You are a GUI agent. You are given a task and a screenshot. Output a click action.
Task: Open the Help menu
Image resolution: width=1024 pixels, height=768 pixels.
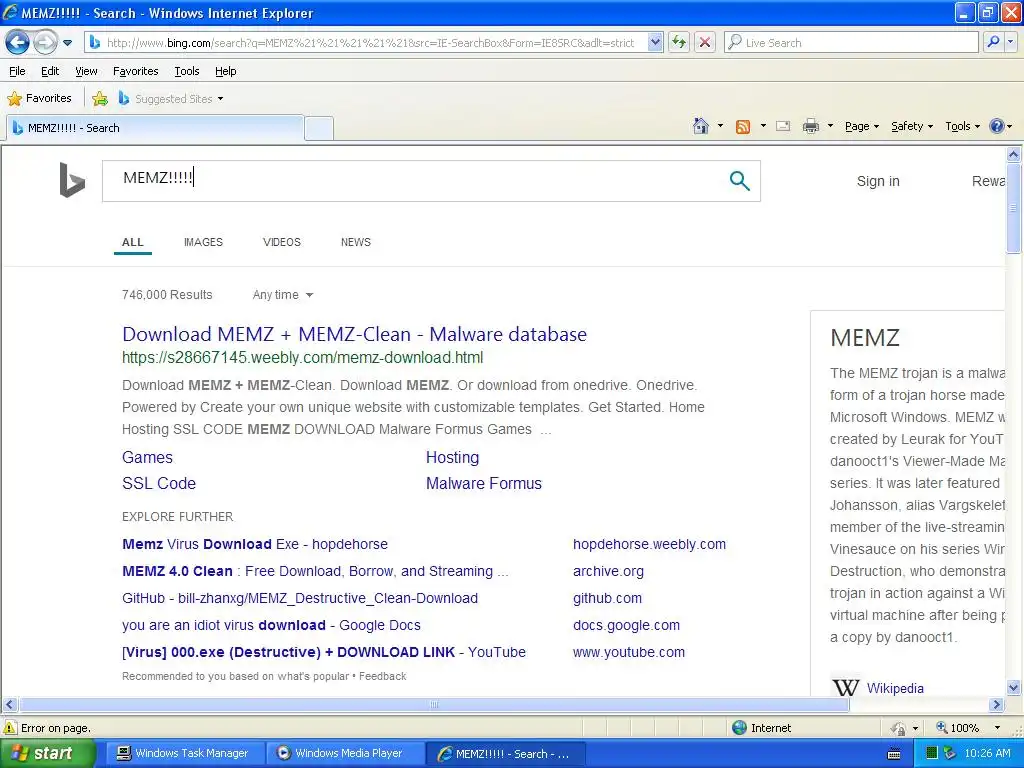pyautogui.click(x=225, y=71)
